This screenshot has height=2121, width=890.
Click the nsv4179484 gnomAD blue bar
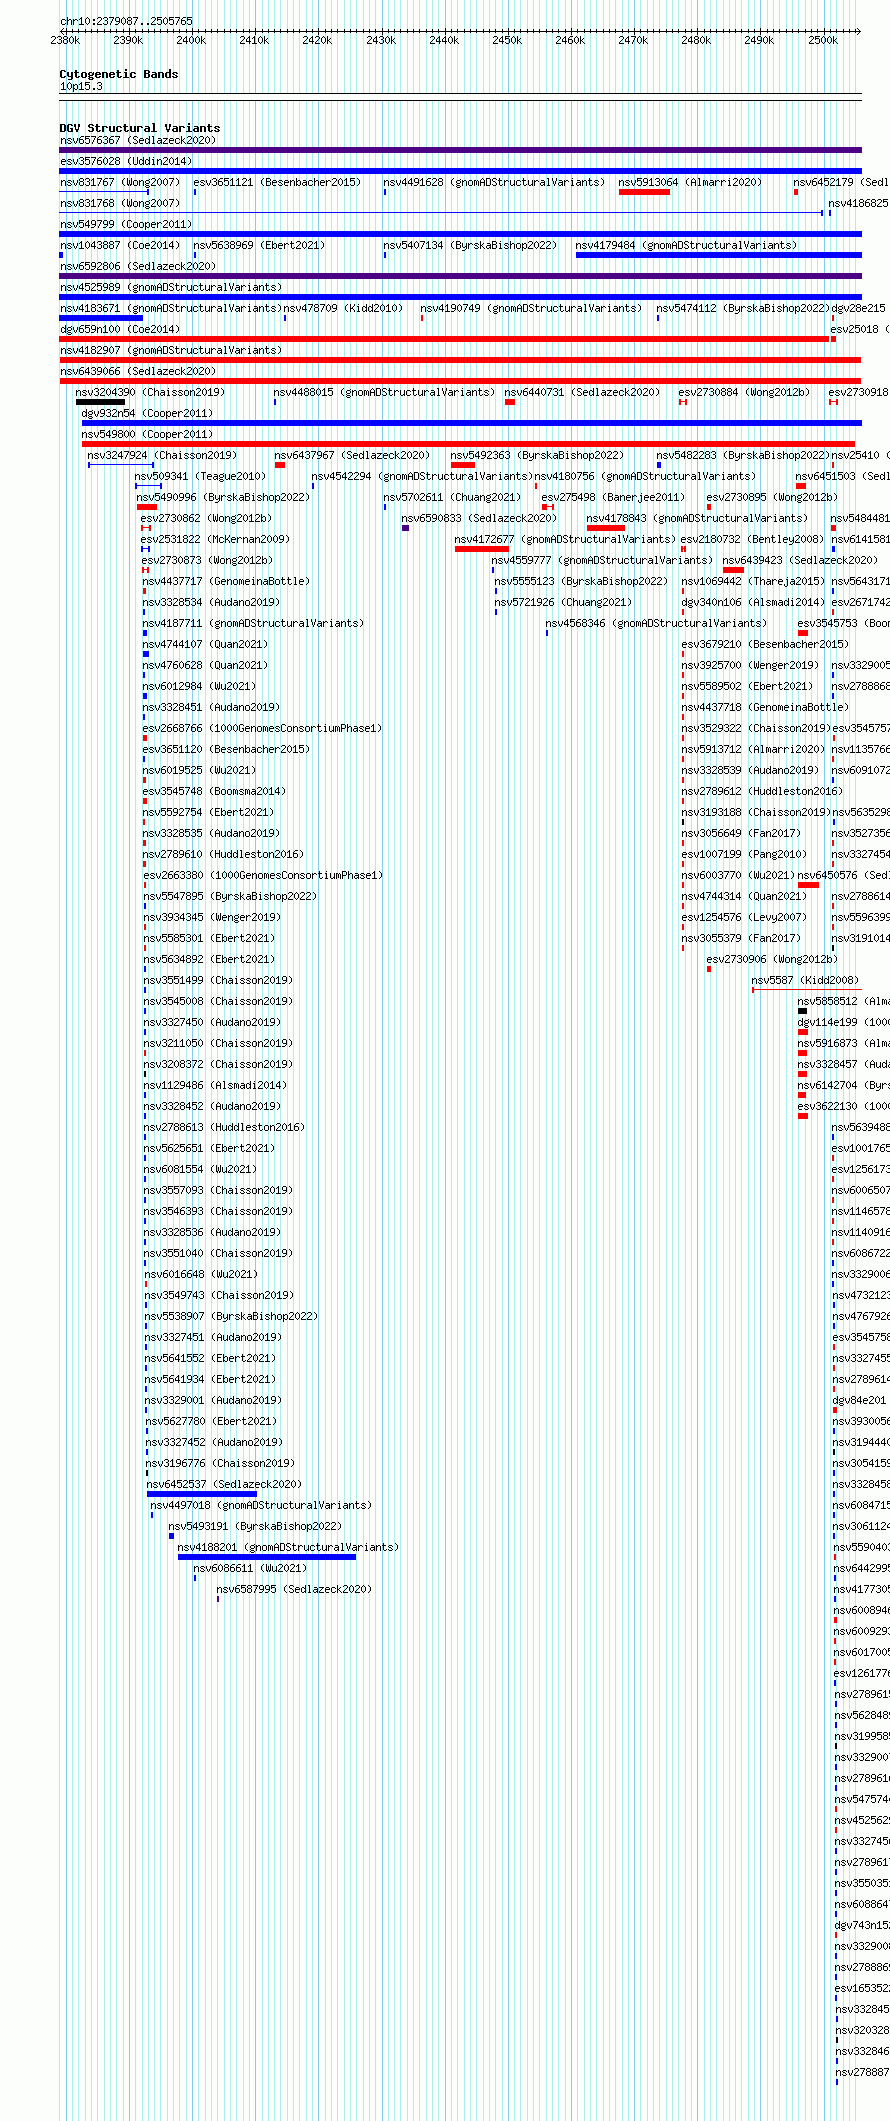(718, 255)
